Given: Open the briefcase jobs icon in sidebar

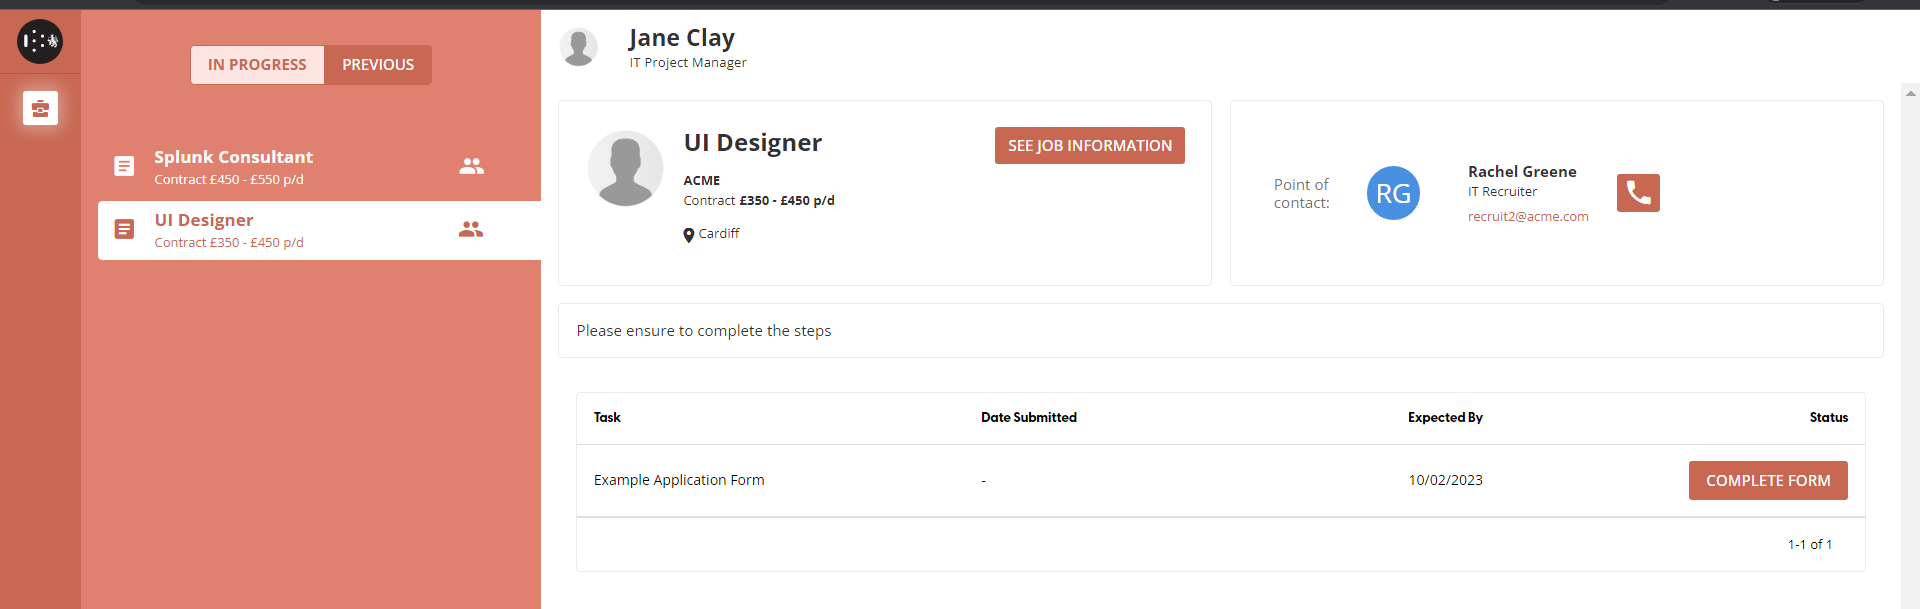Looking at the screenshot, I should (40, 108).
